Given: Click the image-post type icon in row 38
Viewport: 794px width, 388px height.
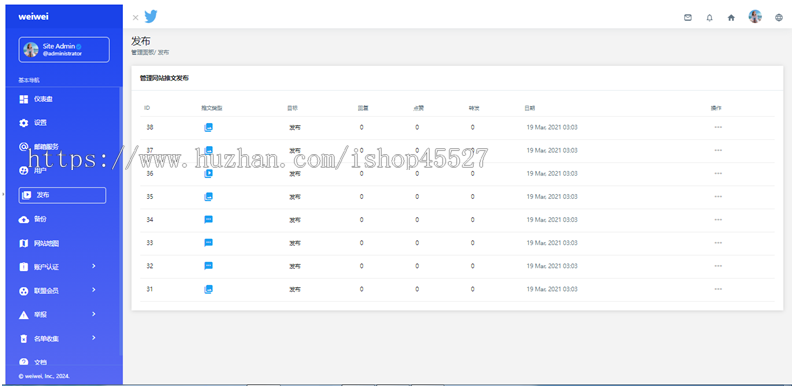Looking at the screenshot, I should (x=208, y=127).
